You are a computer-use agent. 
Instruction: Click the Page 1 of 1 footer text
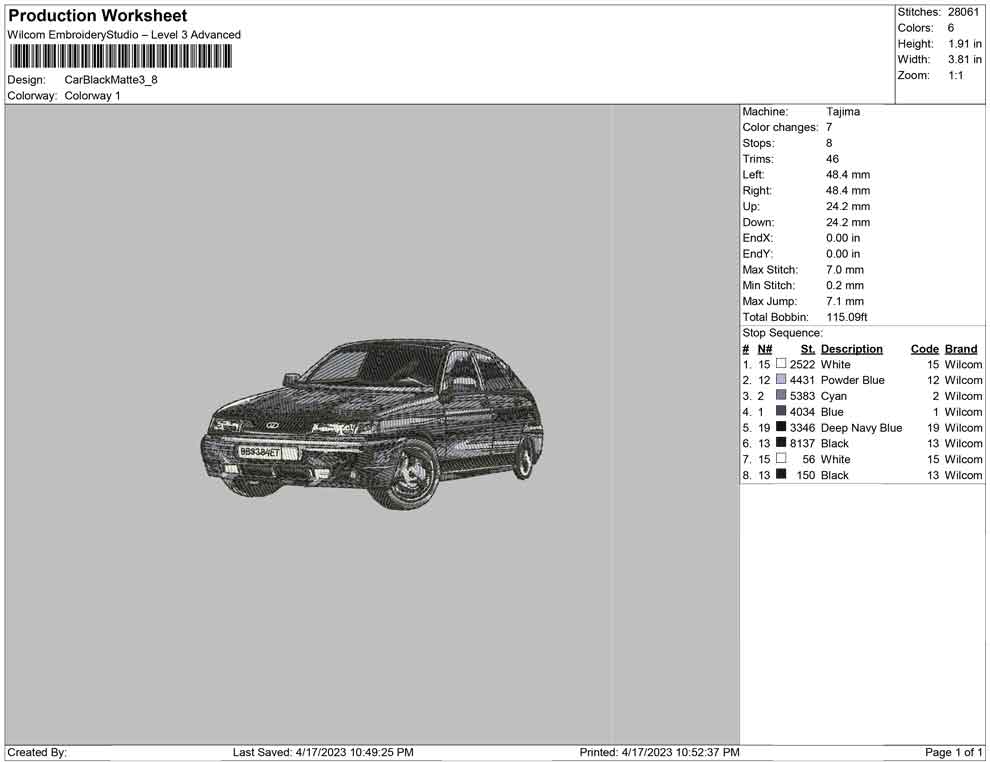(954, 752)
